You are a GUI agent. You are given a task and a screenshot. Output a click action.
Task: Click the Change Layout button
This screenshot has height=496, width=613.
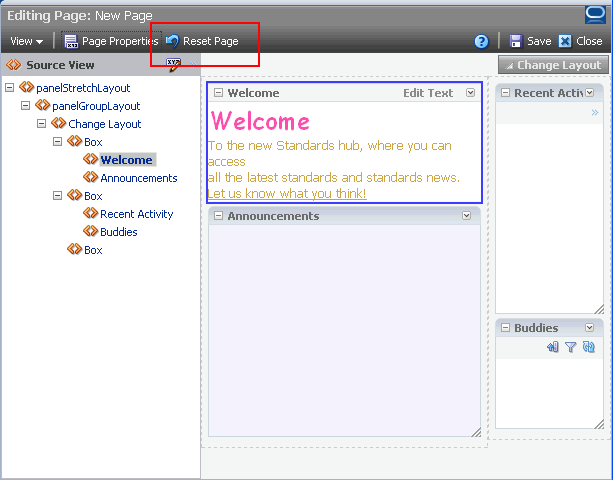[553, 65]
